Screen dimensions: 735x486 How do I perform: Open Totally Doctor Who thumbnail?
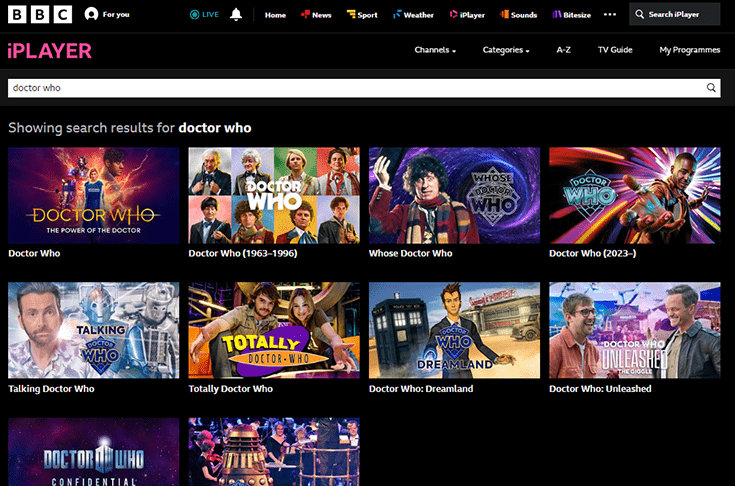pyautogui.click(x=274, y=330)
